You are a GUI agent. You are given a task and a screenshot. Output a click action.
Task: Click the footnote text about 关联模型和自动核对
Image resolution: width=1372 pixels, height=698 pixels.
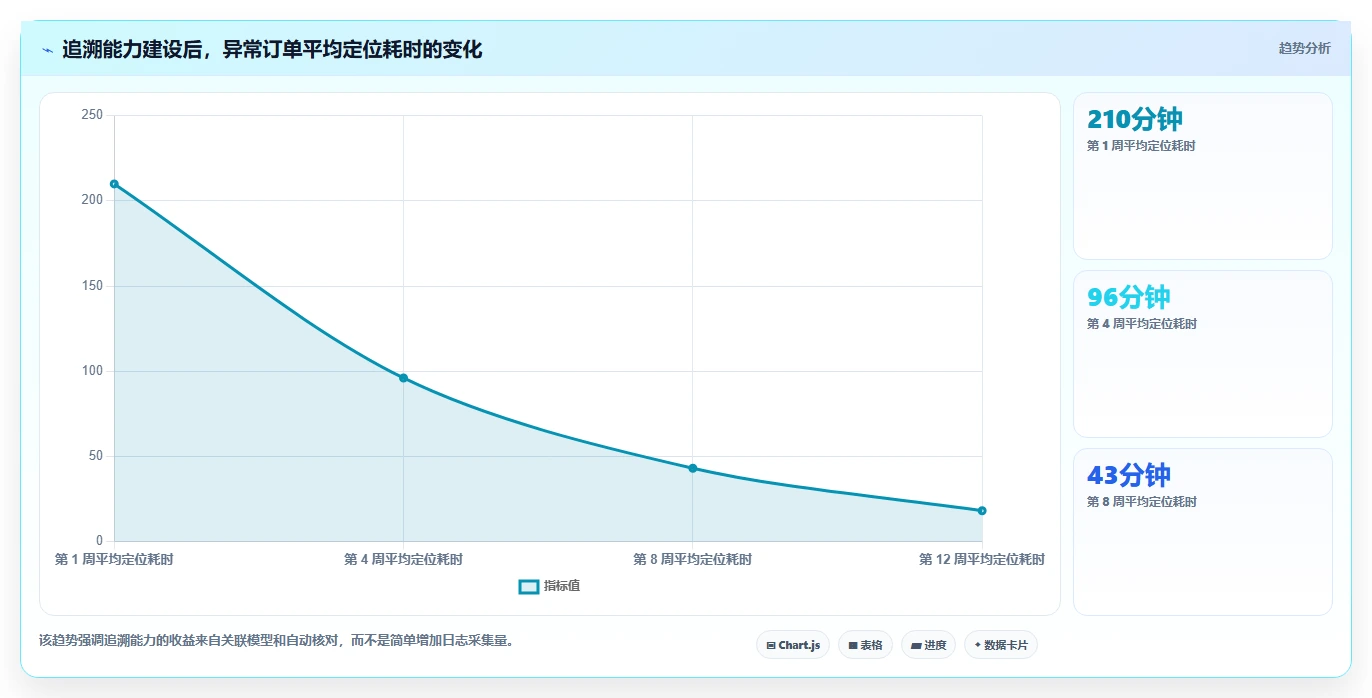[277, 641]
